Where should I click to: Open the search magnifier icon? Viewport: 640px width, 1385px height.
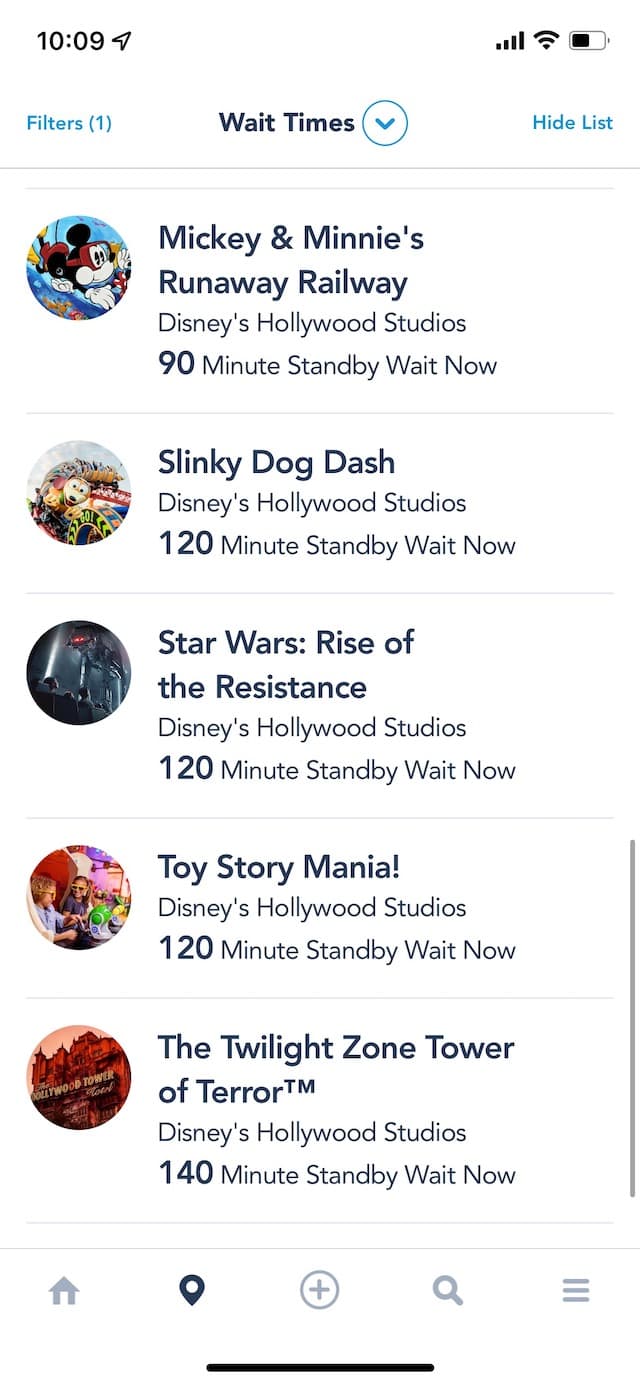point(447,1291)
